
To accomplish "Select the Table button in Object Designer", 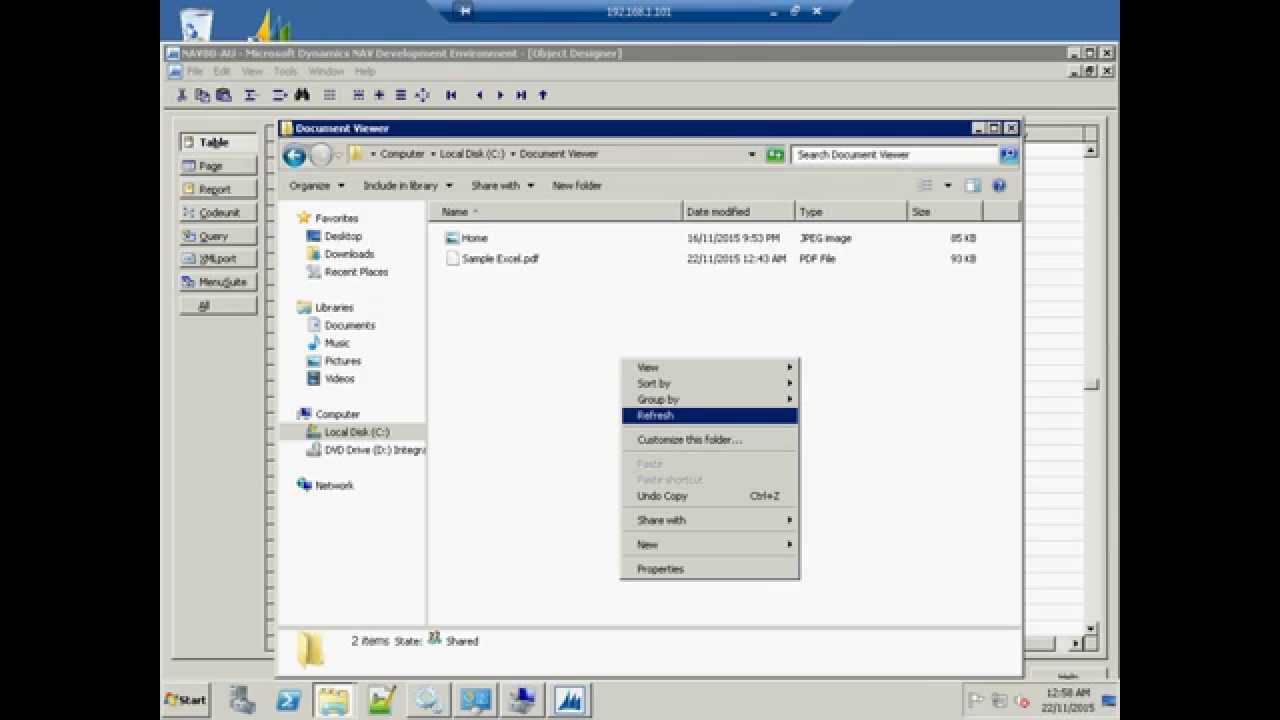I will [218, 143].
